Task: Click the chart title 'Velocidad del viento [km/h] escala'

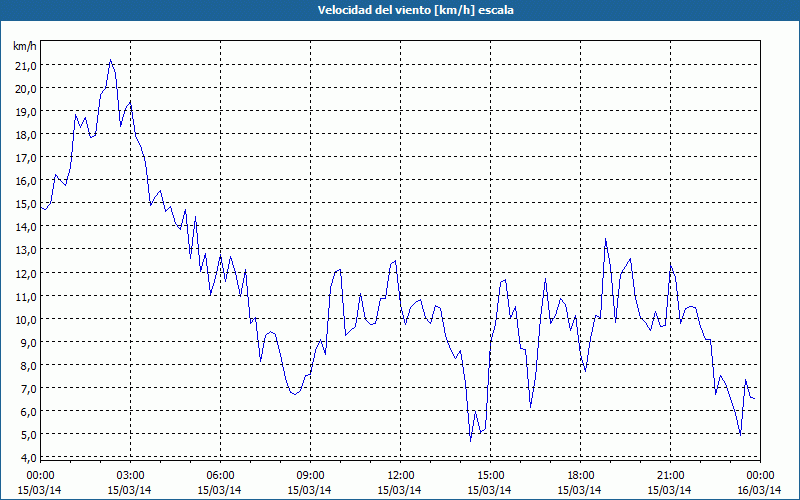Action: coord(415,10)
